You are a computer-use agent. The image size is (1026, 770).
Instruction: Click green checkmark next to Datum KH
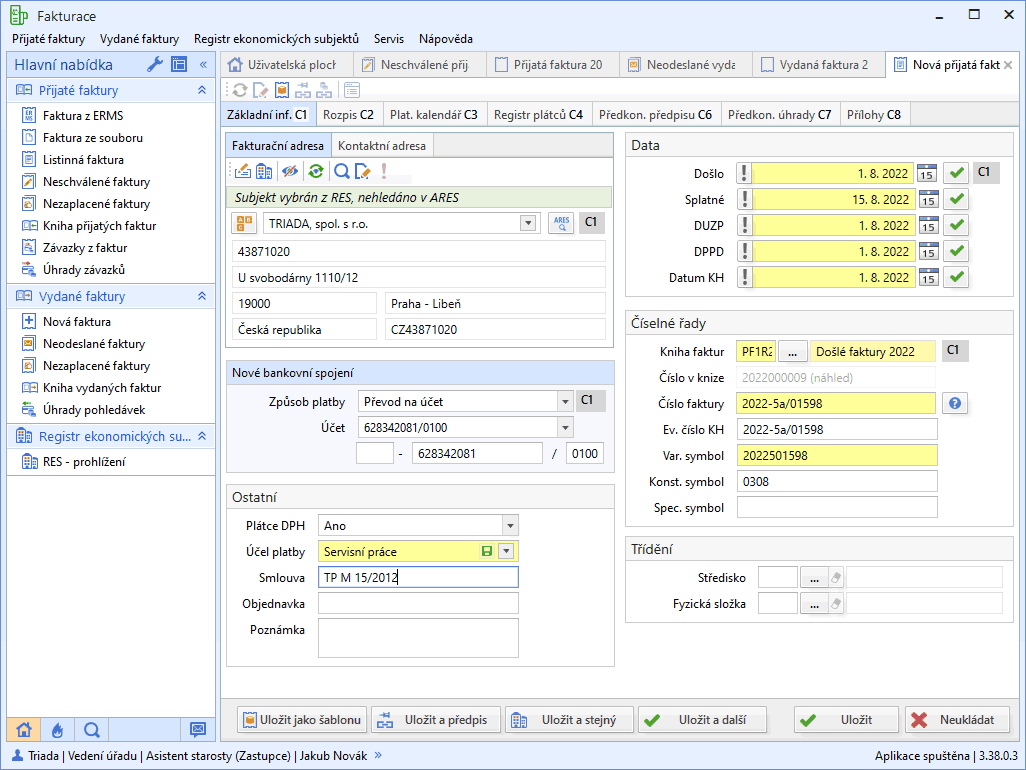(957, 277)
